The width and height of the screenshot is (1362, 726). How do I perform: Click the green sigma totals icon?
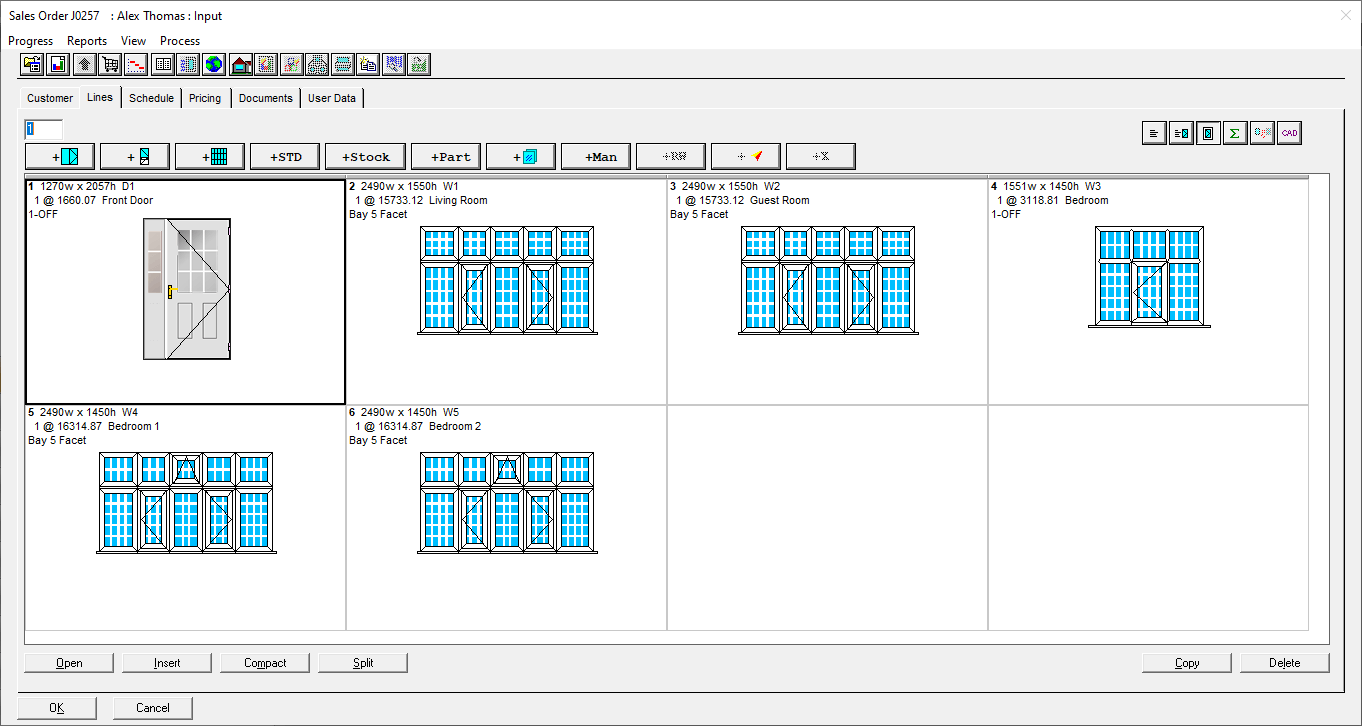click(1235, 133)
